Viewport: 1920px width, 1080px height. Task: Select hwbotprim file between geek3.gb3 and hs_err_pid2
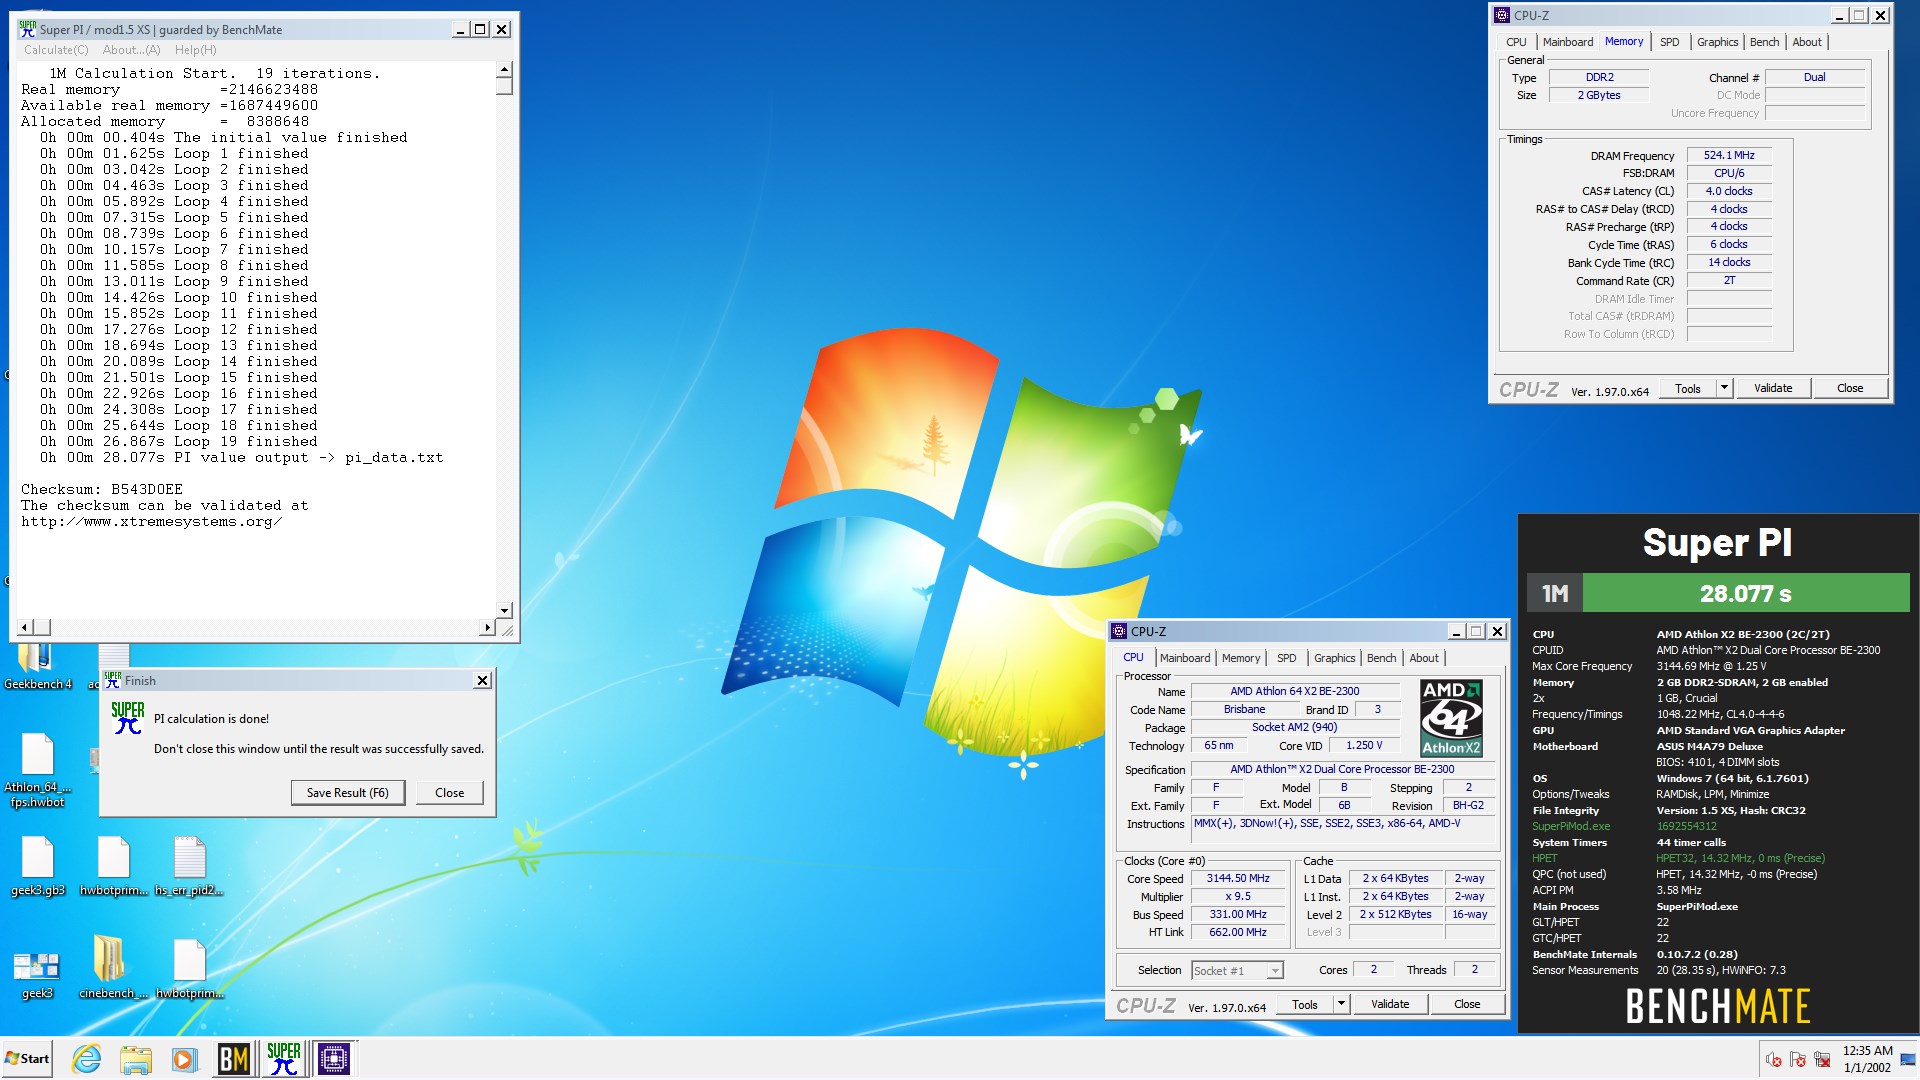[x=113, y=866]
